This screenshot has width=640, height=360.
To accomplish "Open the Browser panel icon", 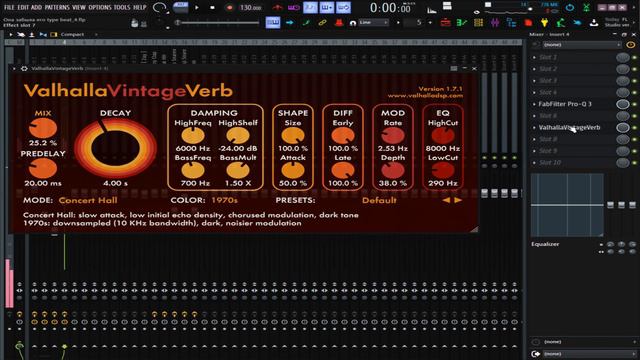I will [x=511, y=23].
